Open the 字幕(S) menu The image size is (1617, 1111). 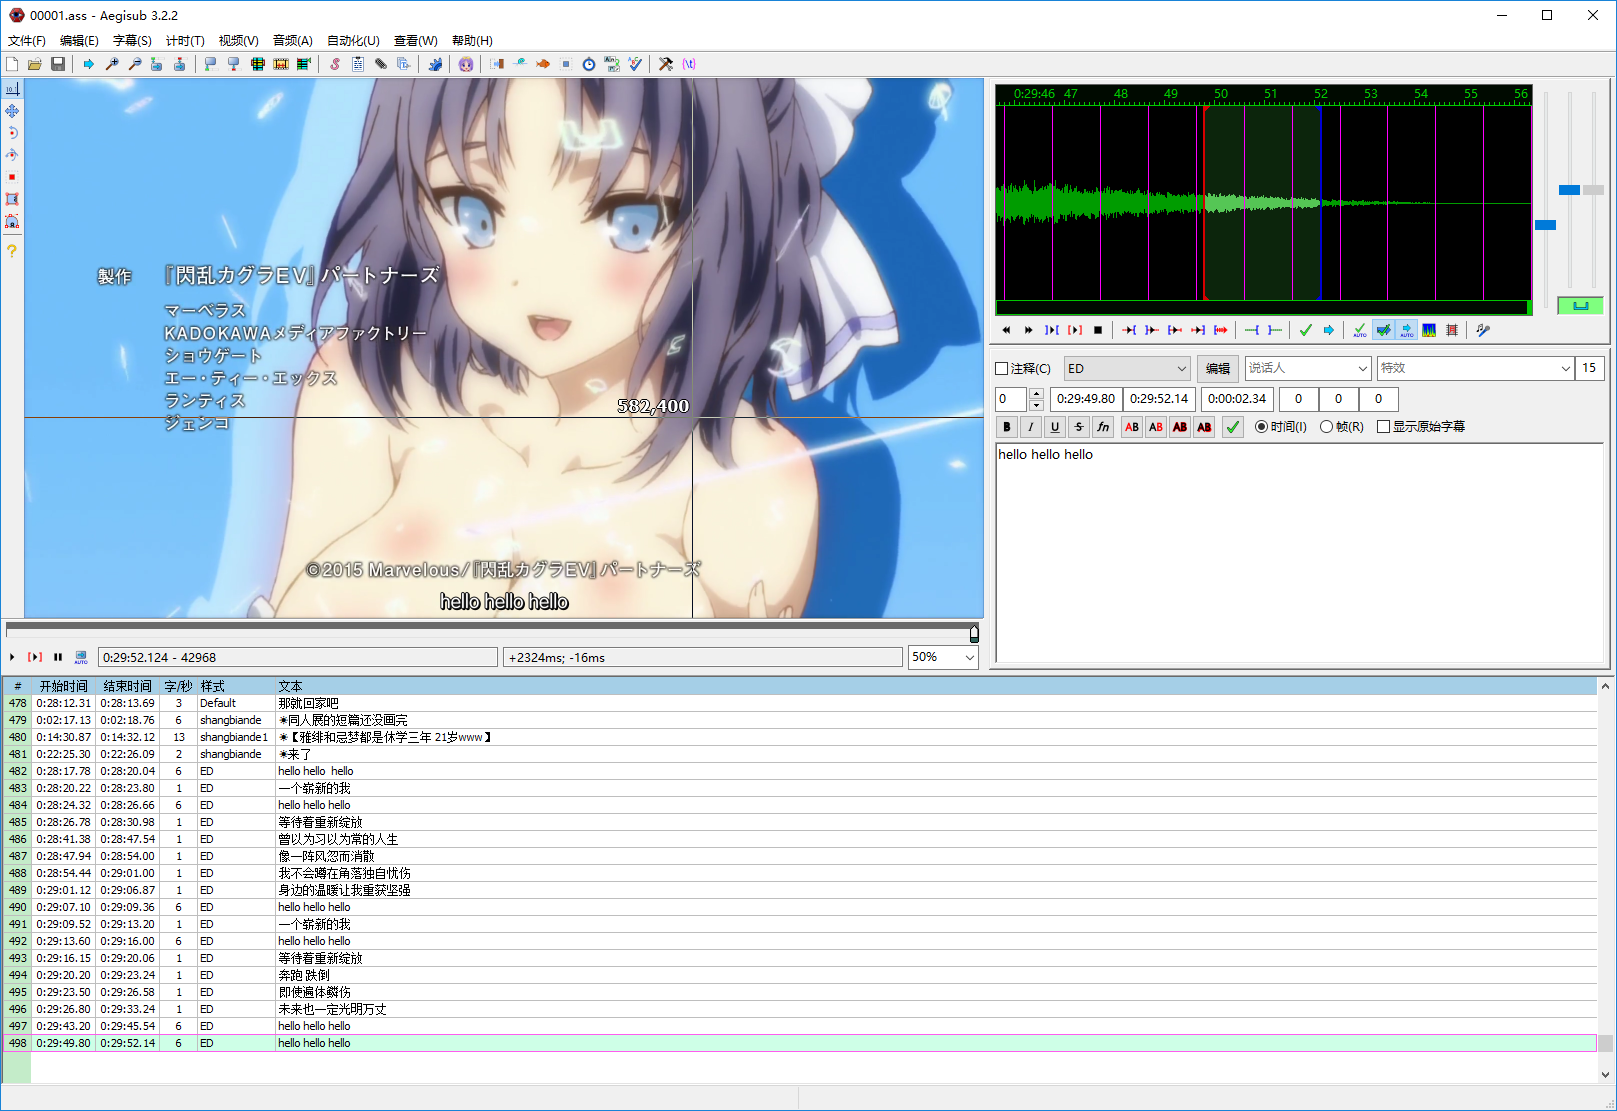pos(132,41)
